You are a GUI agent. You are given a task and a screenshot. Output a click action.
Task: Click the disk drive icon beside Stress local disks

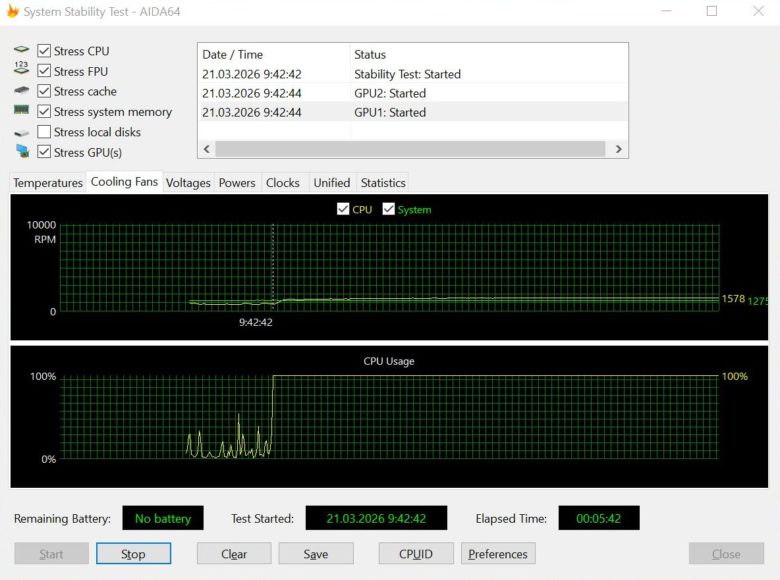click(x=21, y=133)
